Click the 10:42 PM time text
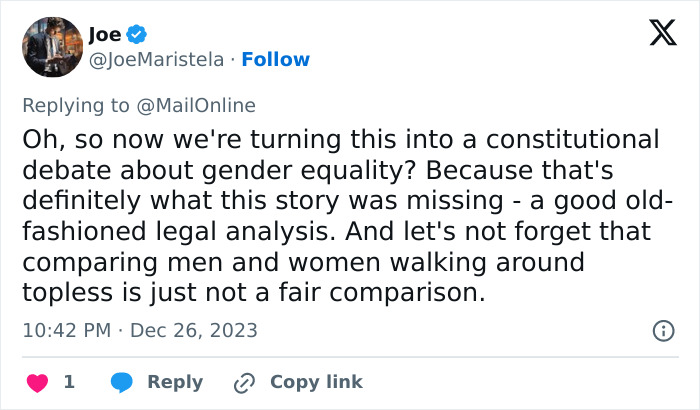This screenshot has height=410, width=700. point(66,330)
